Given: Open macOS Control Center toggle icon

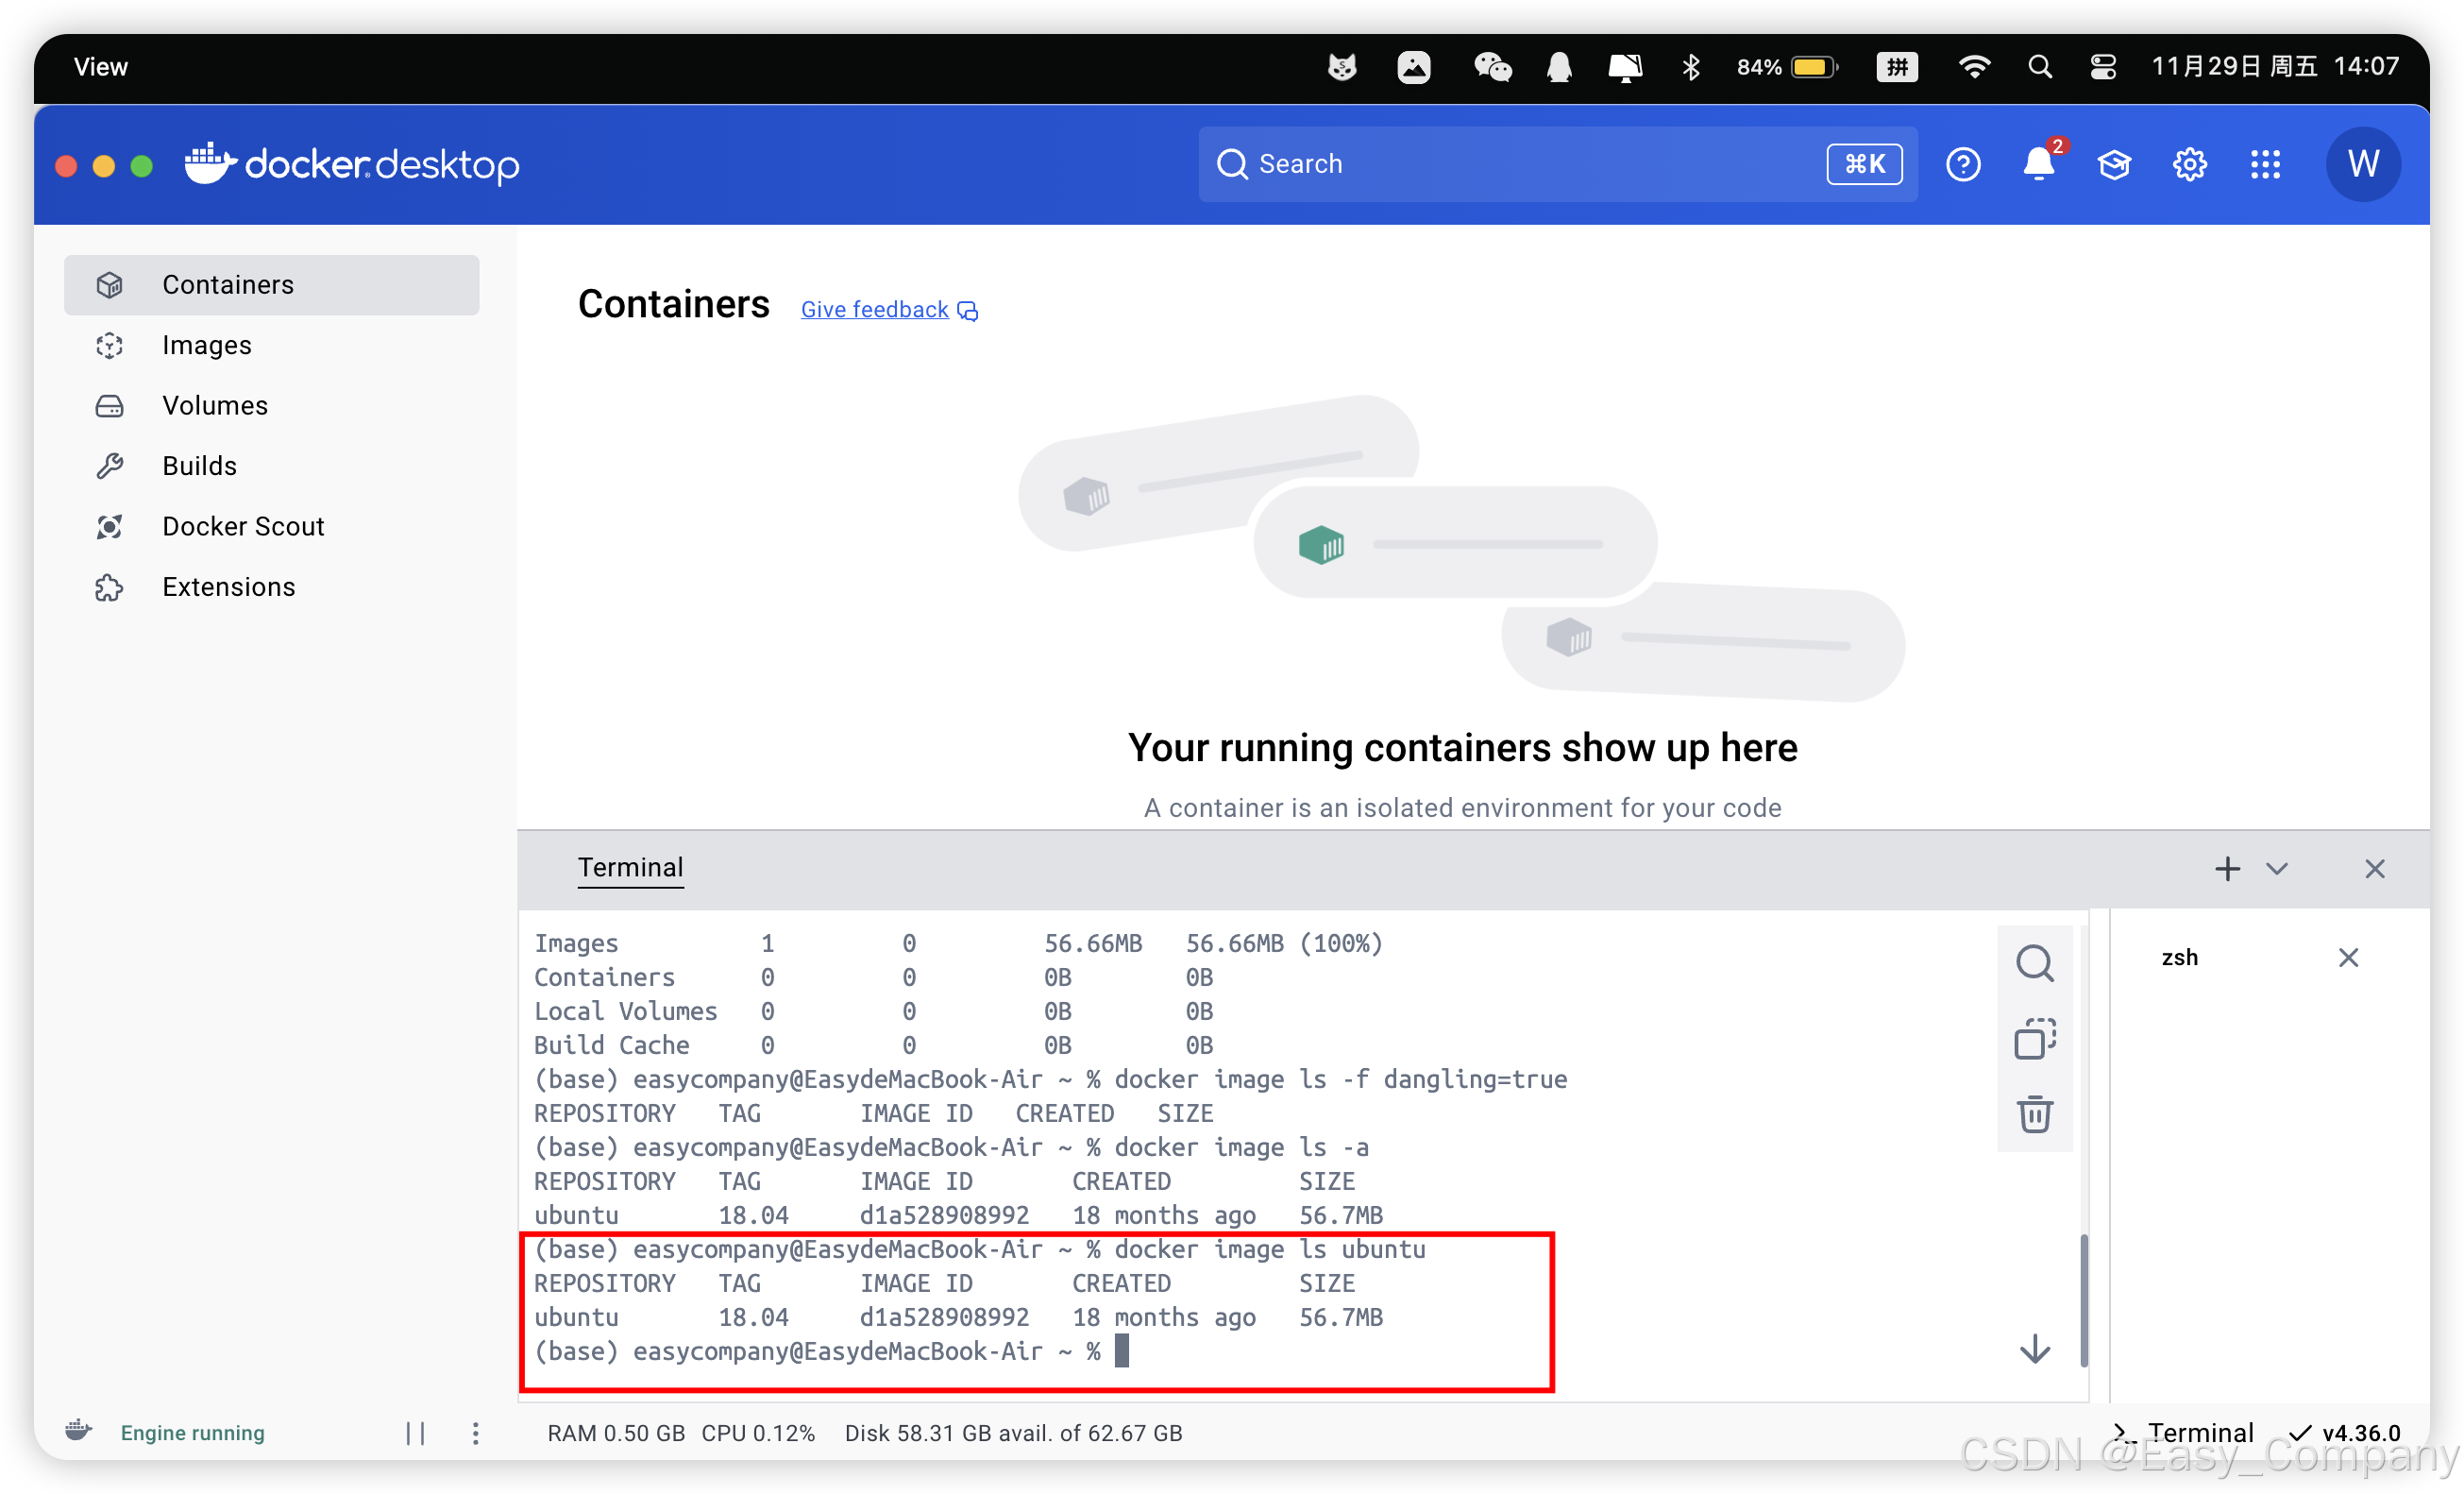Looking at the screenshot, I should 2103,67.
